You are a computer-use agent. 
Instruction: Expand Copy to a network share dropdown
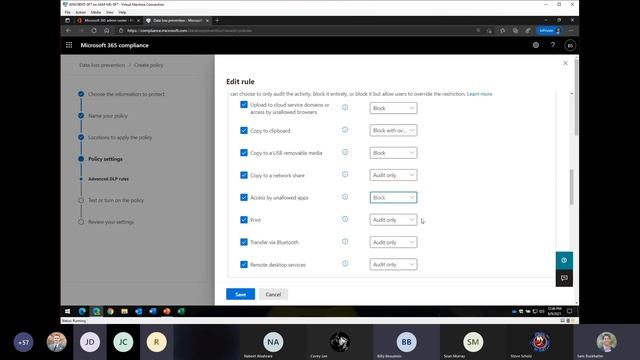coord(393,175)
